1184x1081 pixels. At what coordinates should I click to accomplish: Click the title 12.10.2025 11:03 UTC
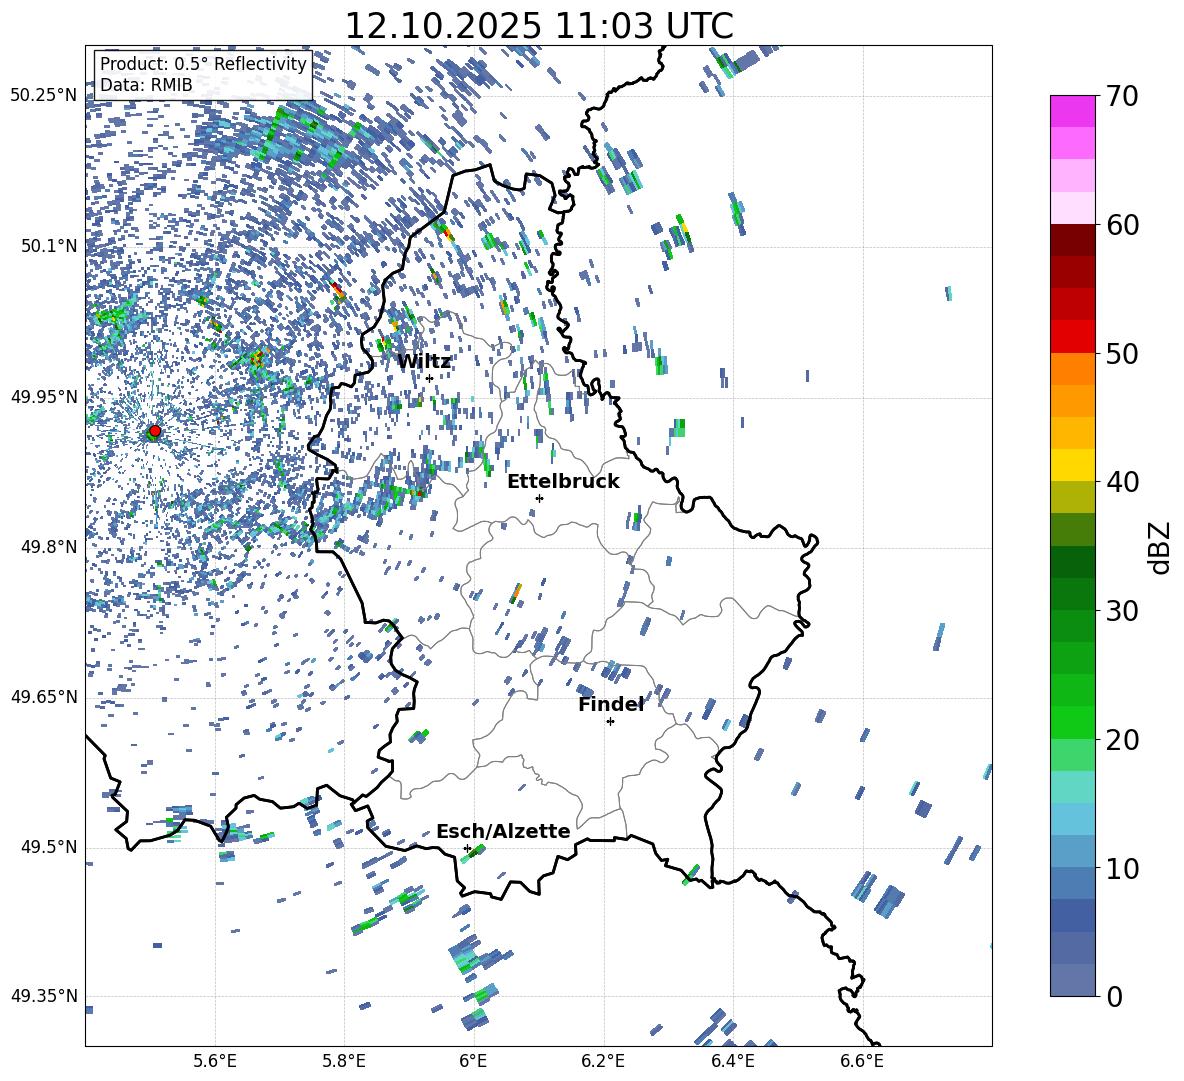539,26
